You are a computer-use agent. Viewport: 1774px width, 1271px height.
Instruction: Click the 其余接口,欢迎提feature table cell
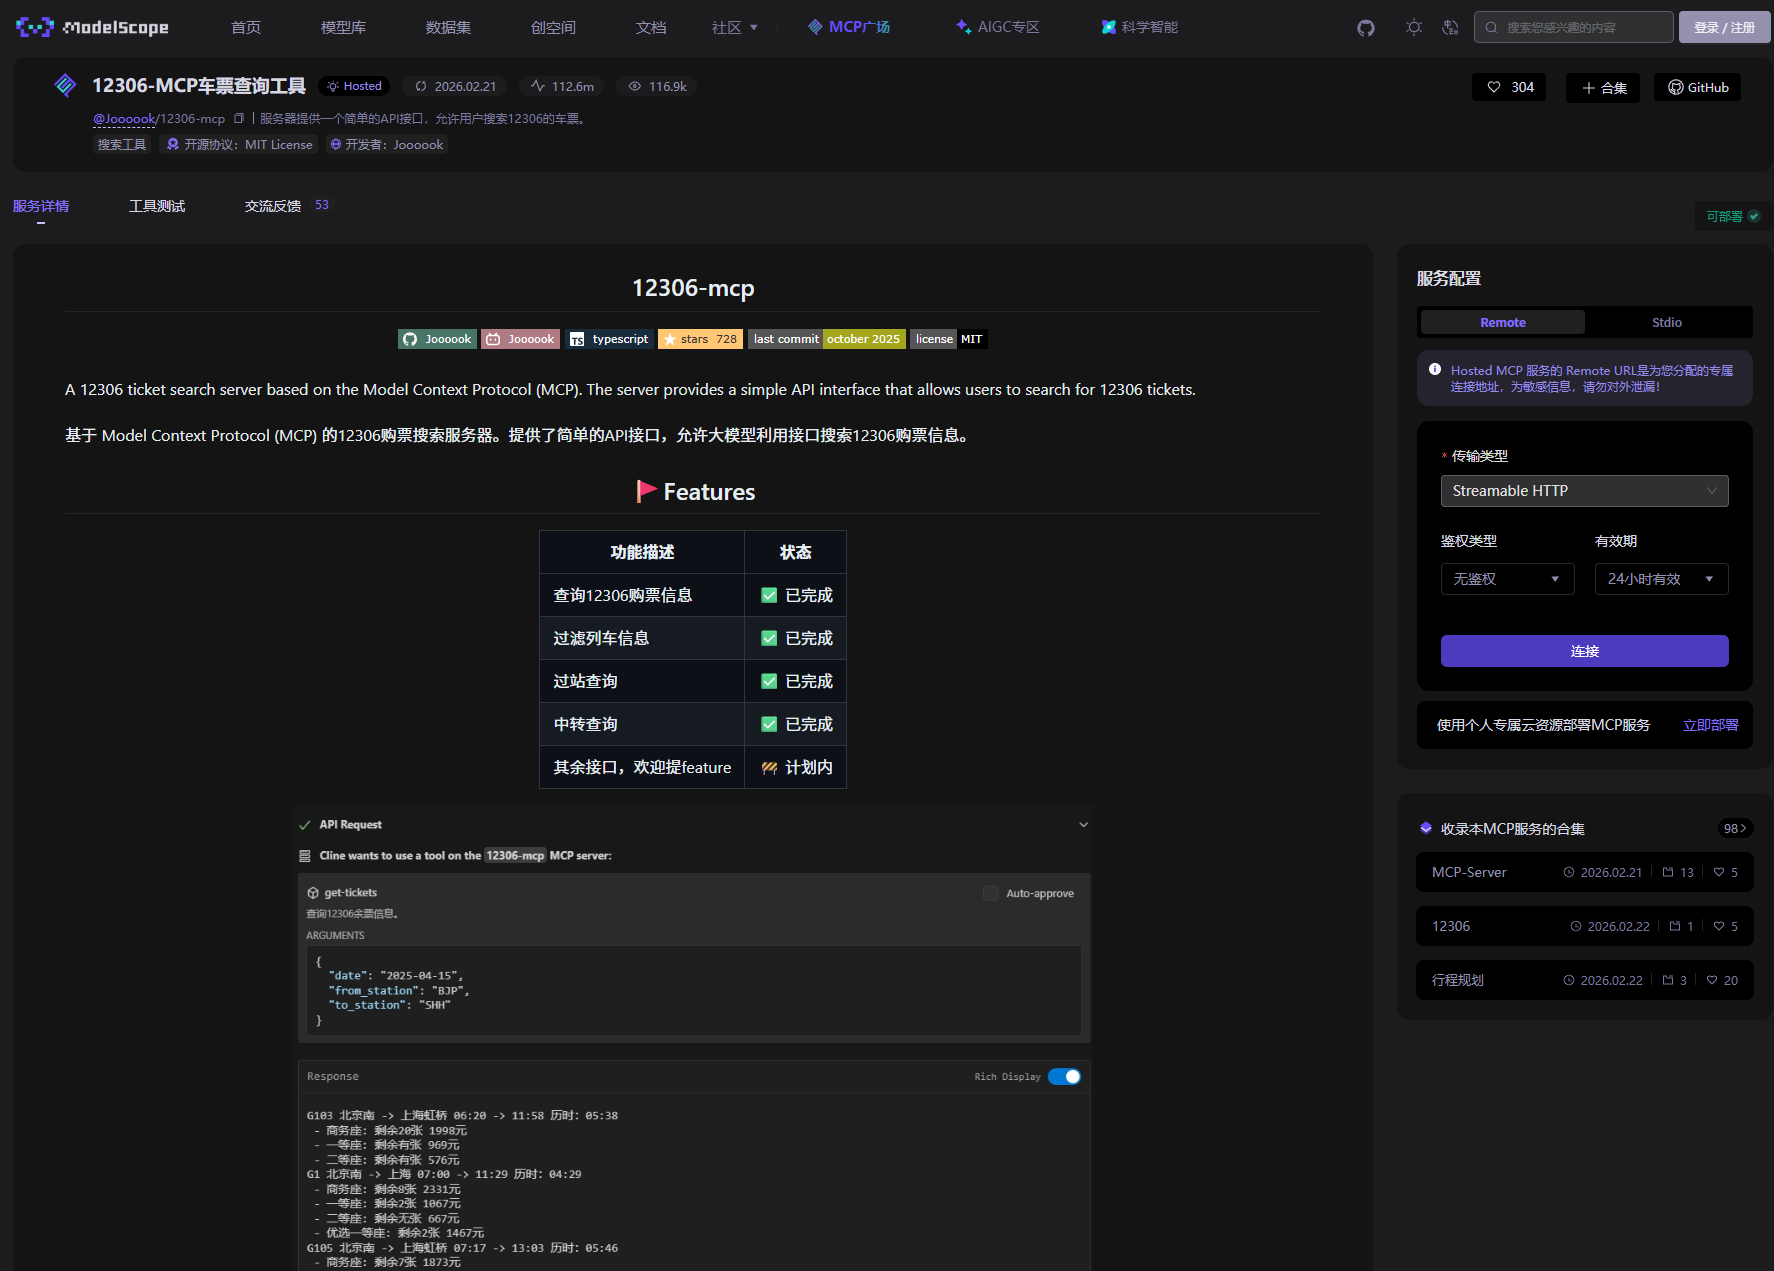point(642,767)
